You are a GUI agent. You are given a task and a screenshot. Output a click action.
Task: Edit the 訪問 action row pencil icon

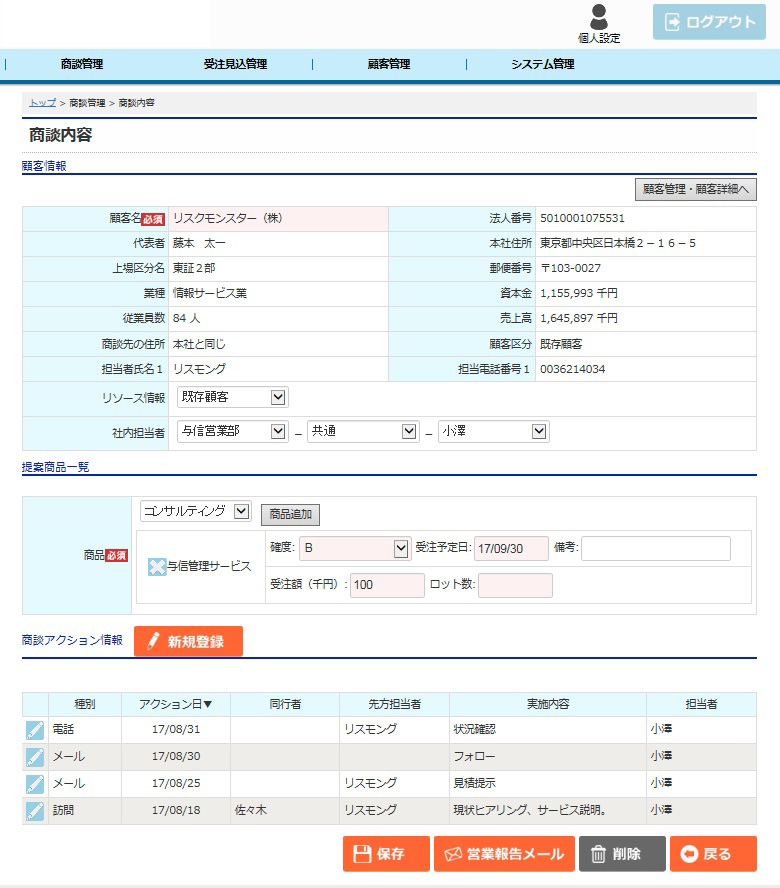[35, 811]
